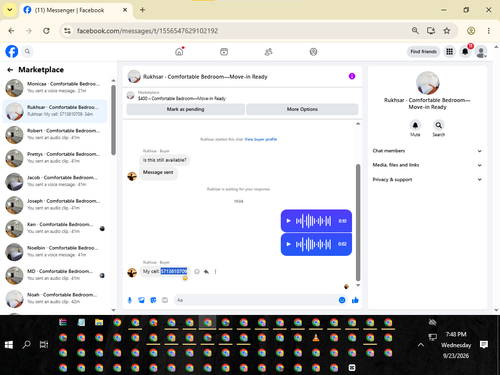This screenshot has height=375, width=500.
Task: Open more options for 'My cell' message
Action: pyautogui.click(x=215, y=272)
